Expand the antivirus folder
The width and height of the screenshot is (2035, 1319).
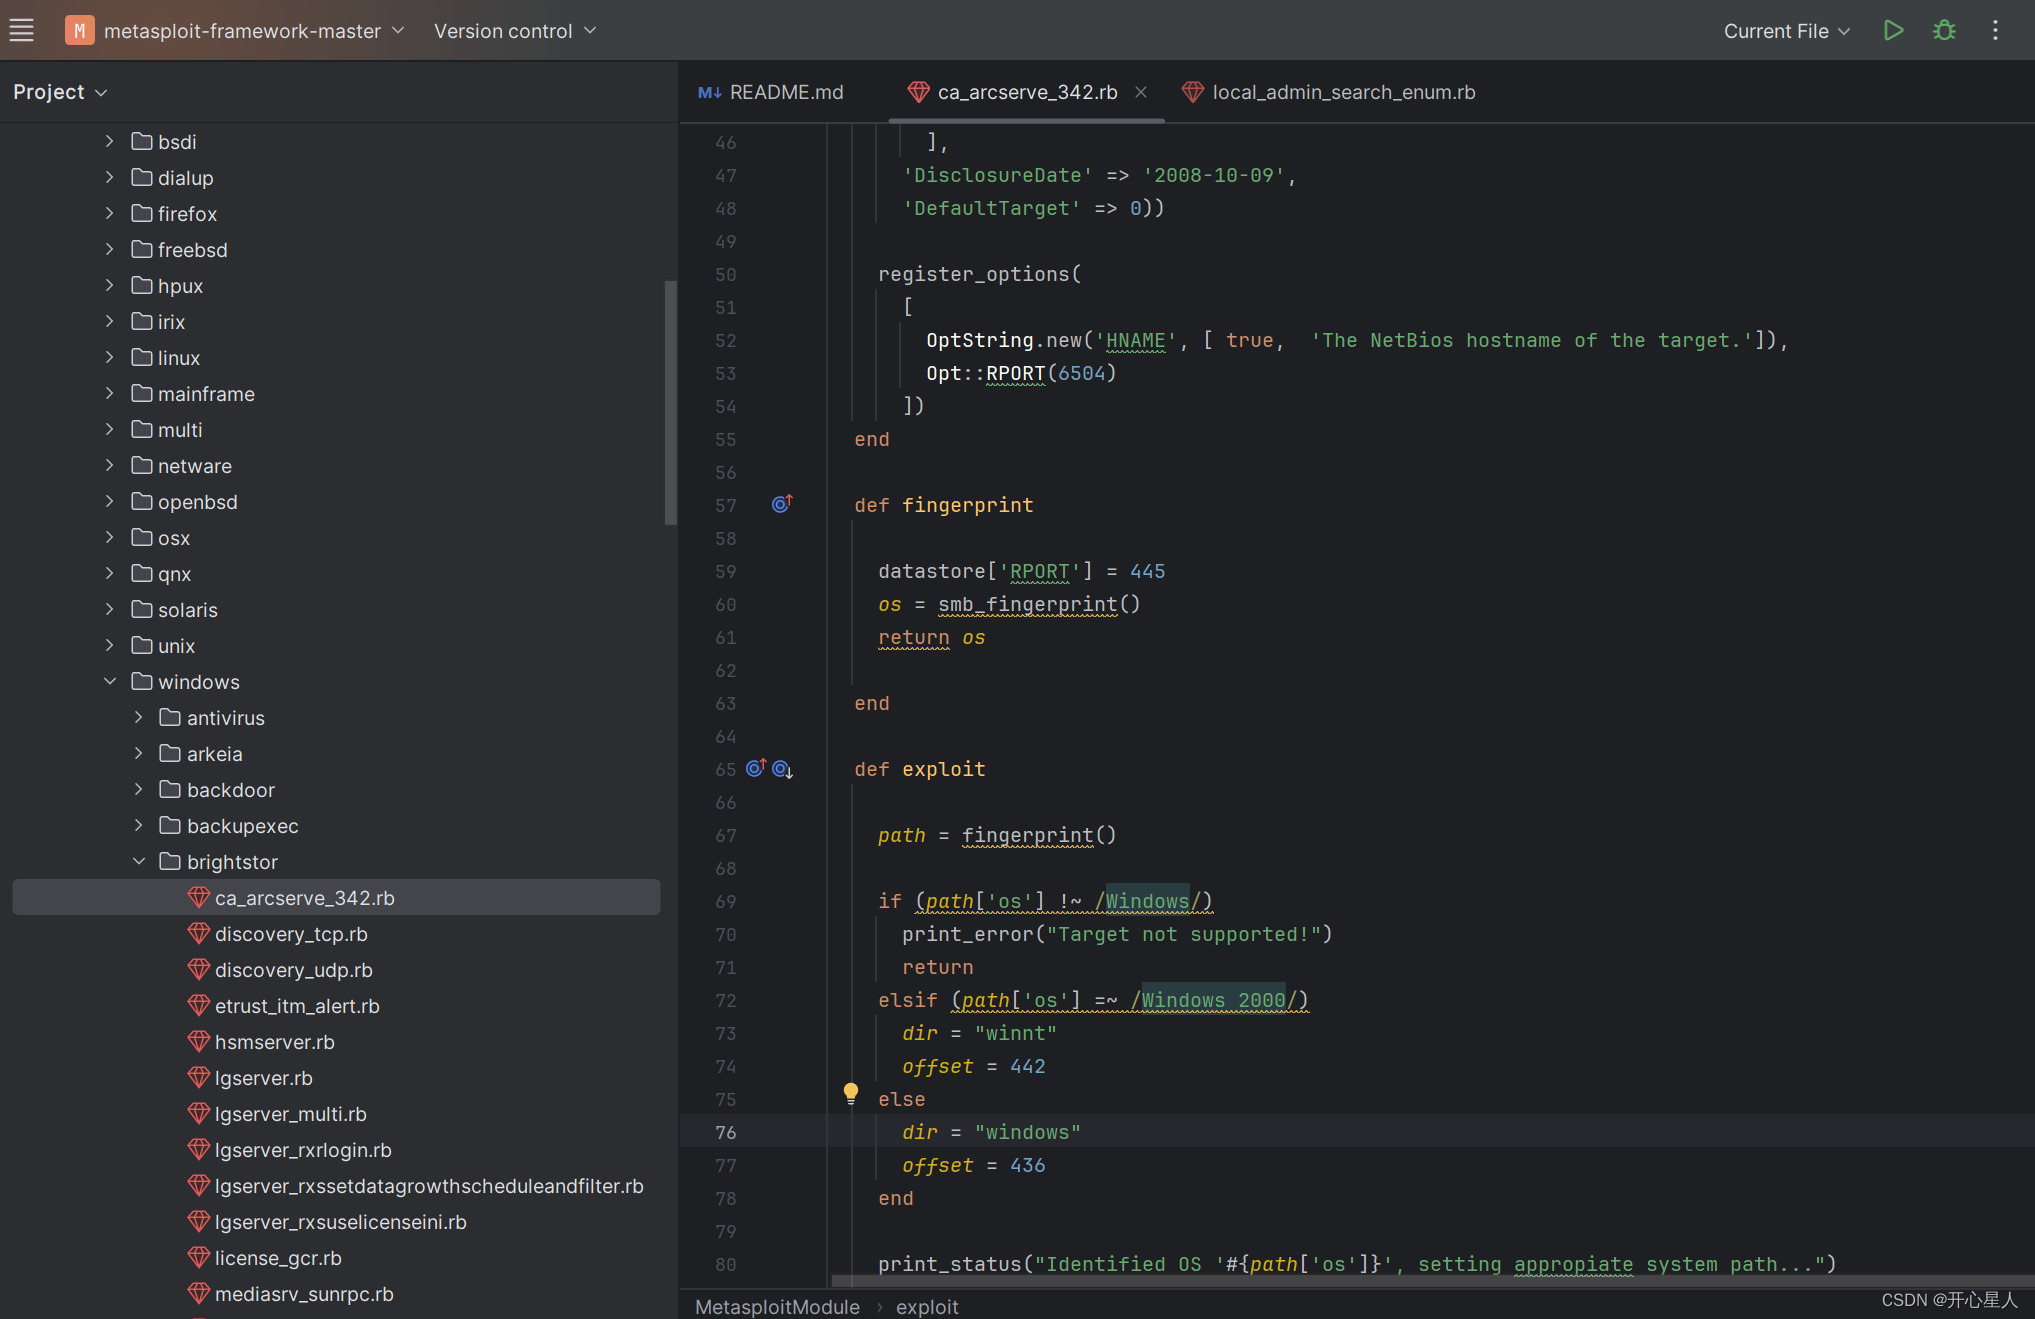139,717
